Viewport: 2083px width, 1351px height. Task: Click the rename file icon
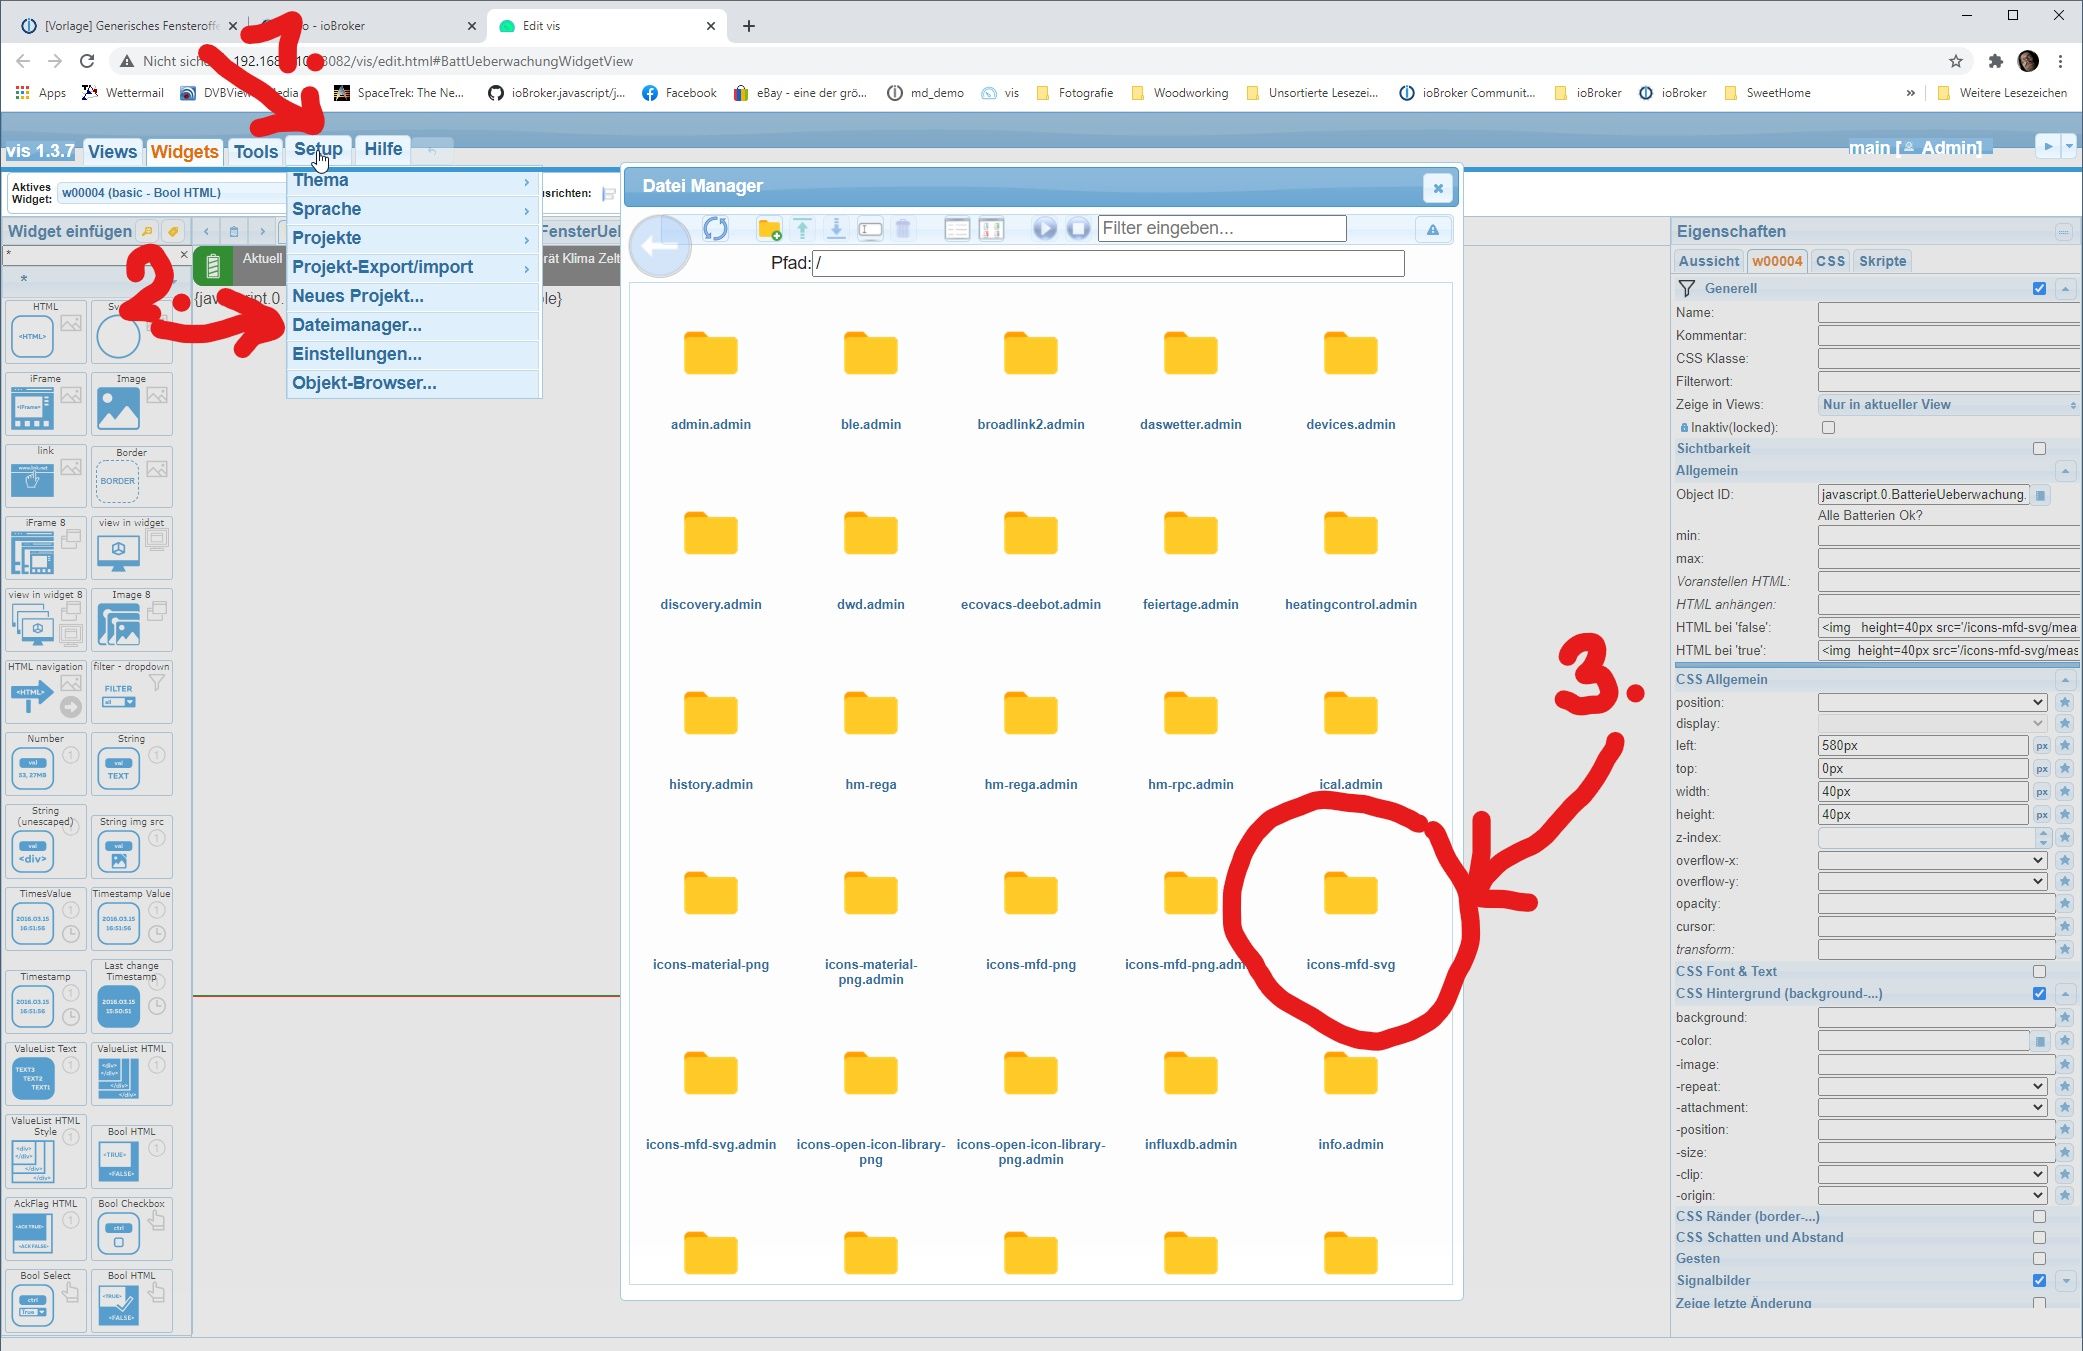coord(870,229)
